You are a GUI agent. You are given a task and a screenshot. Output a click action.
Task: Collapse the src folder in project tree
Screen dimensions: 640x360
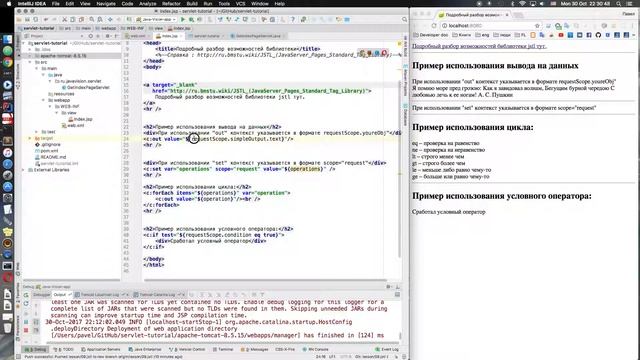(30, 62)
